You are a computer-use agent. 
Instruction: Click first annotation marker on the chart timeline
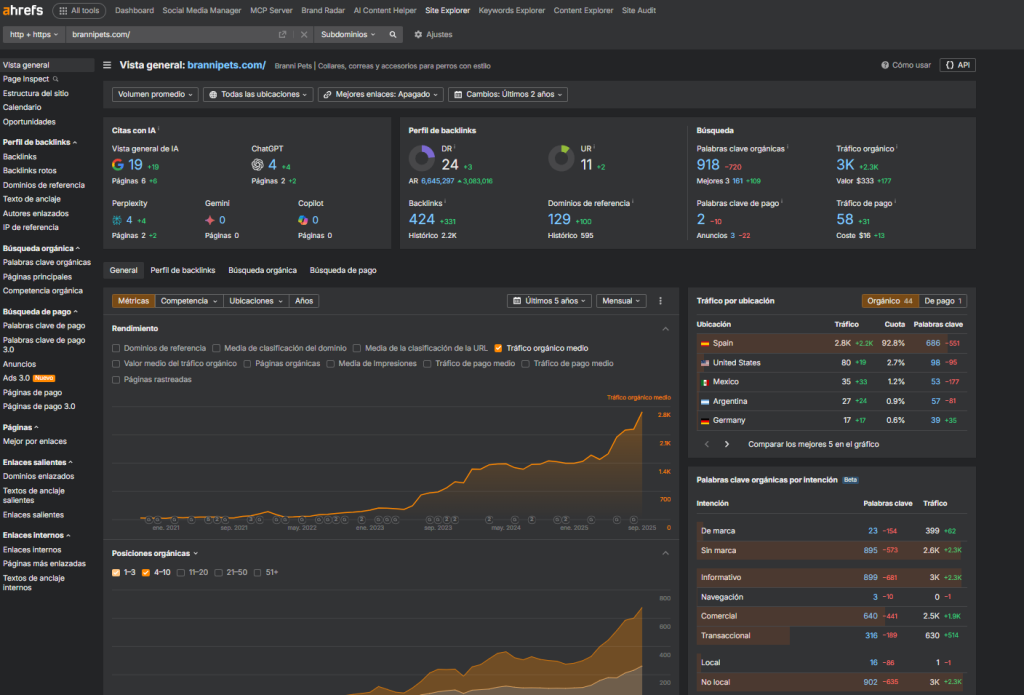point(149,520)
